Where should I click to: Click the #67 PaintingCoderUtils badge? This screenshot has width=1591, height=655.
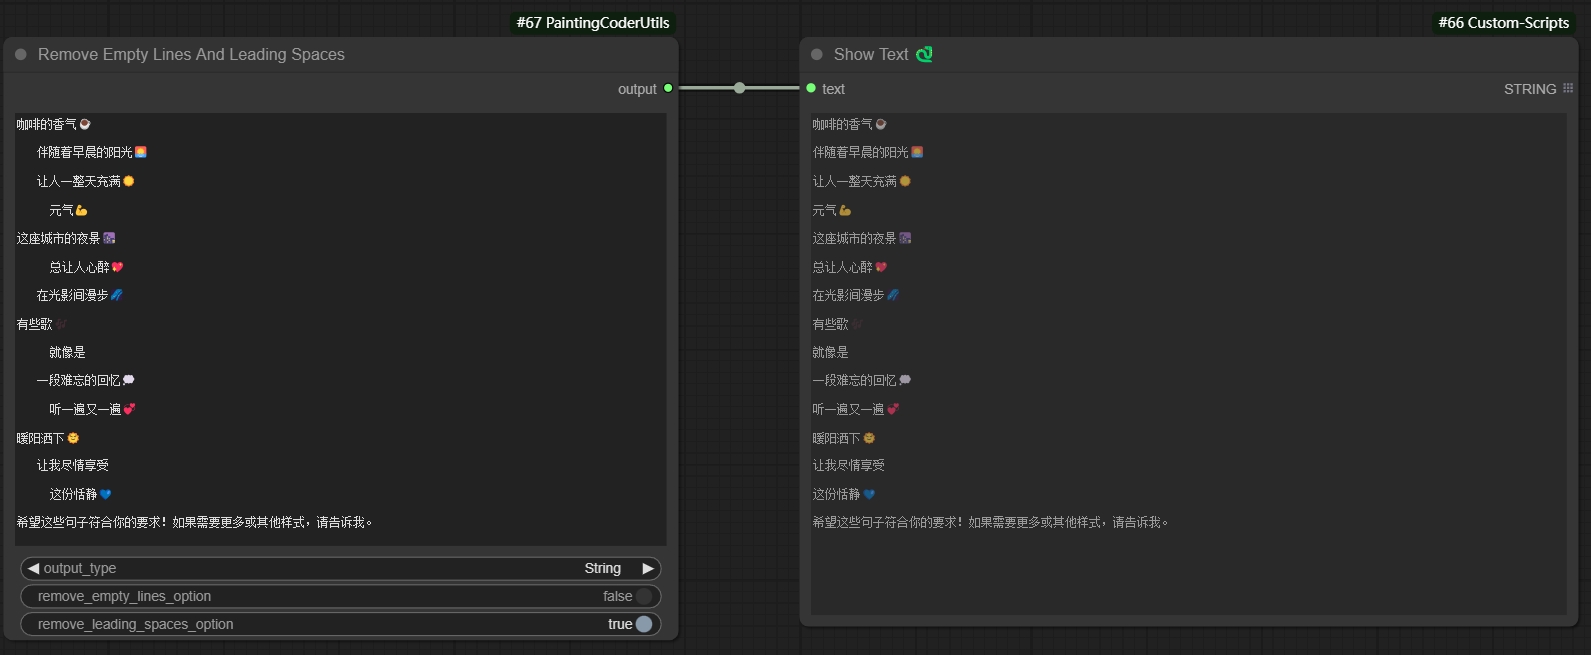tap(593, 22)
